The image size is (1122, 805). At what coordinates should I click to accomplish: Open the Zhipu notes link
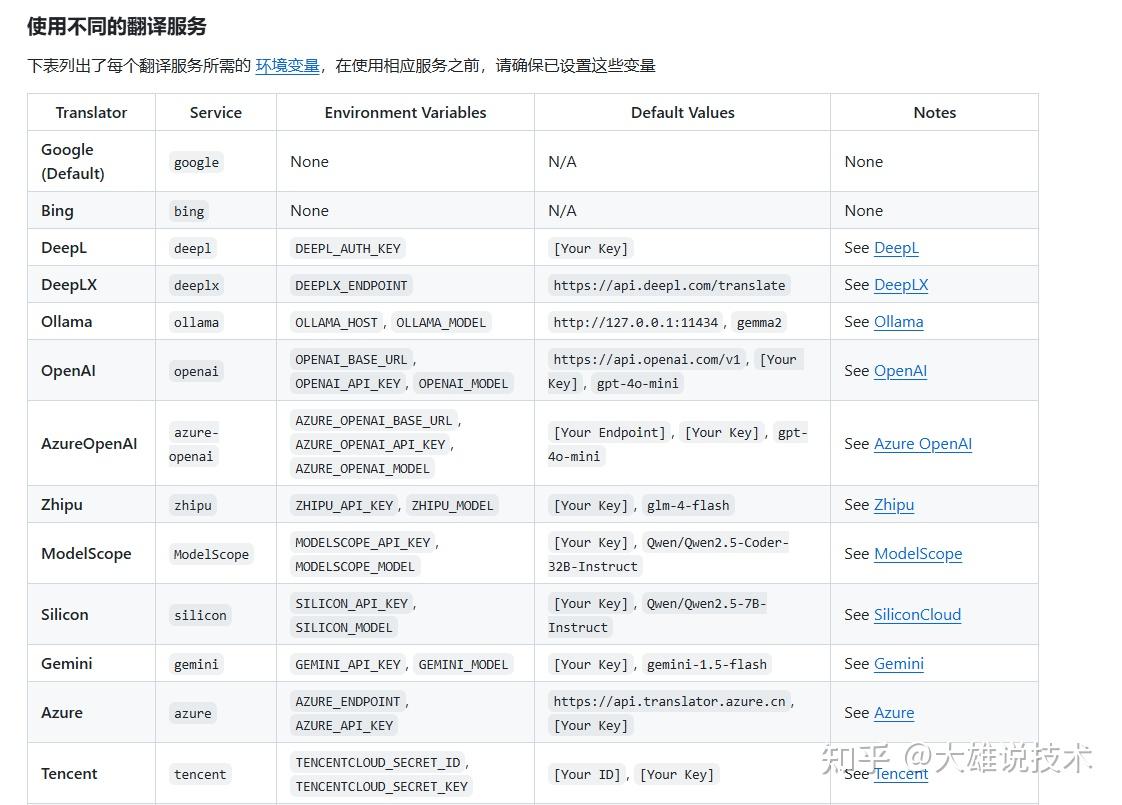[x=894, y=504]
